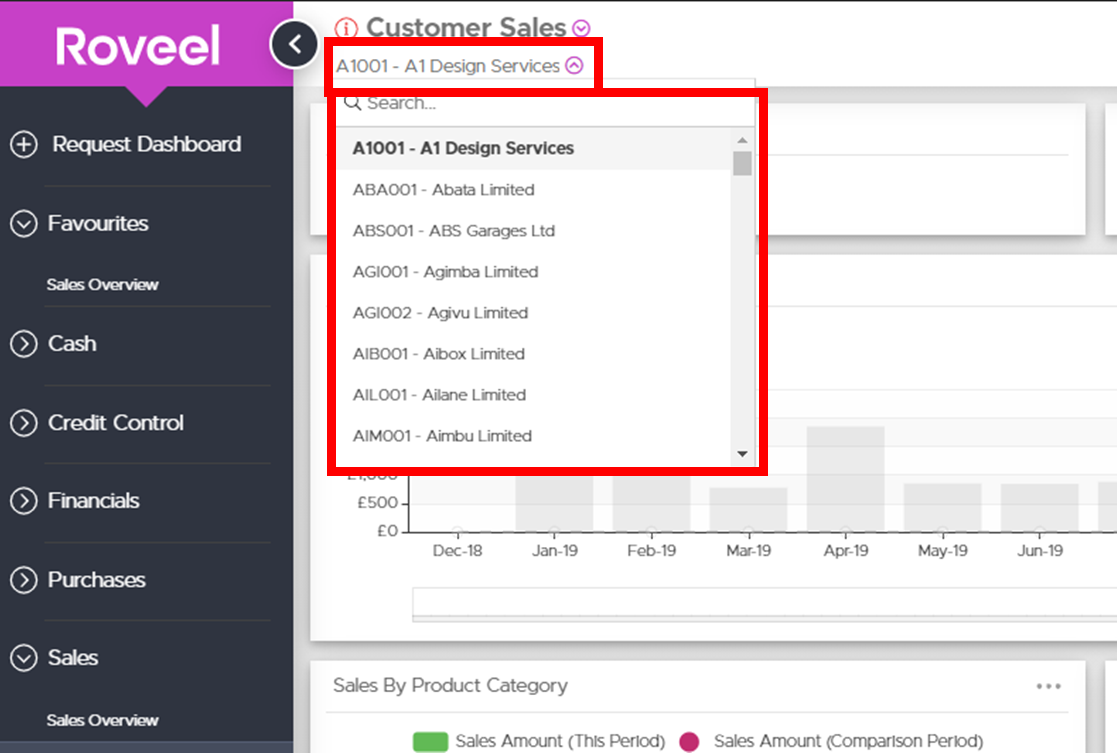Viewport: 1117px width, 753px height.
Task: Click the Customer Sales info icon
Action: click(x=346, y=28)
